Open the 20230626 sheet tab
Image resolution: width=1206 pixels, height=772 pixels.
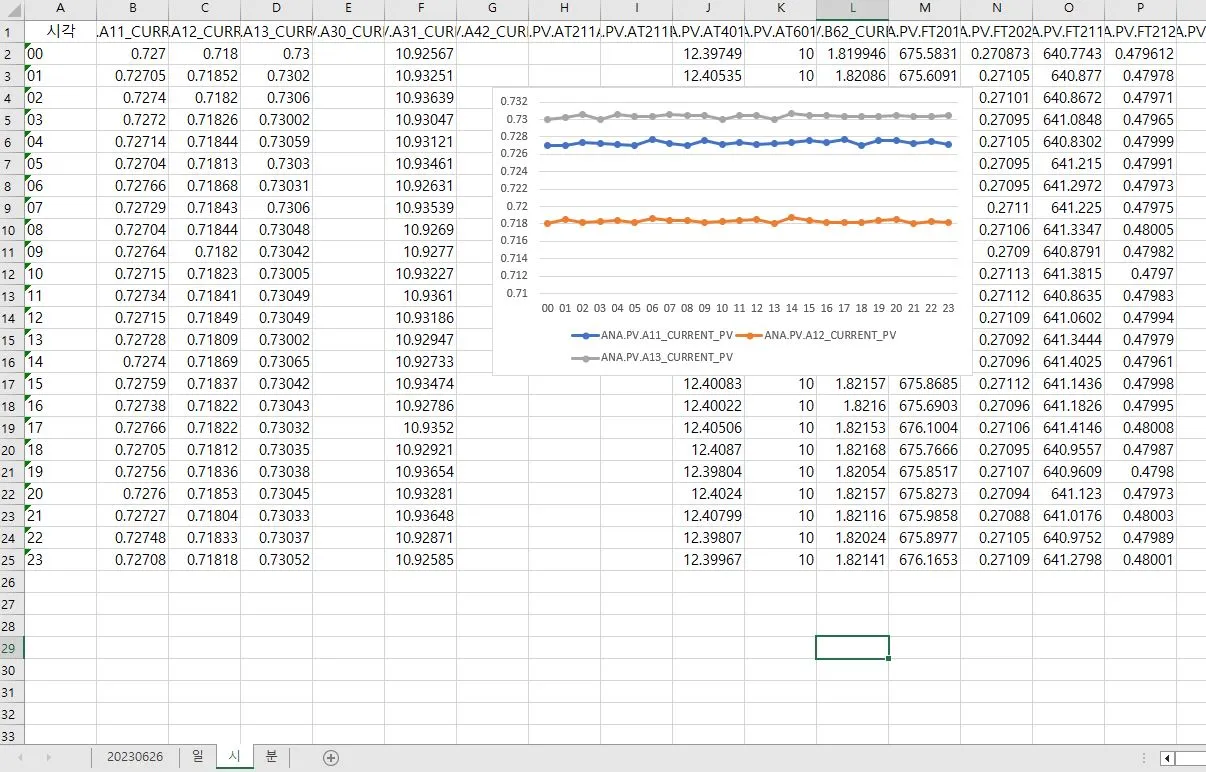135,757
